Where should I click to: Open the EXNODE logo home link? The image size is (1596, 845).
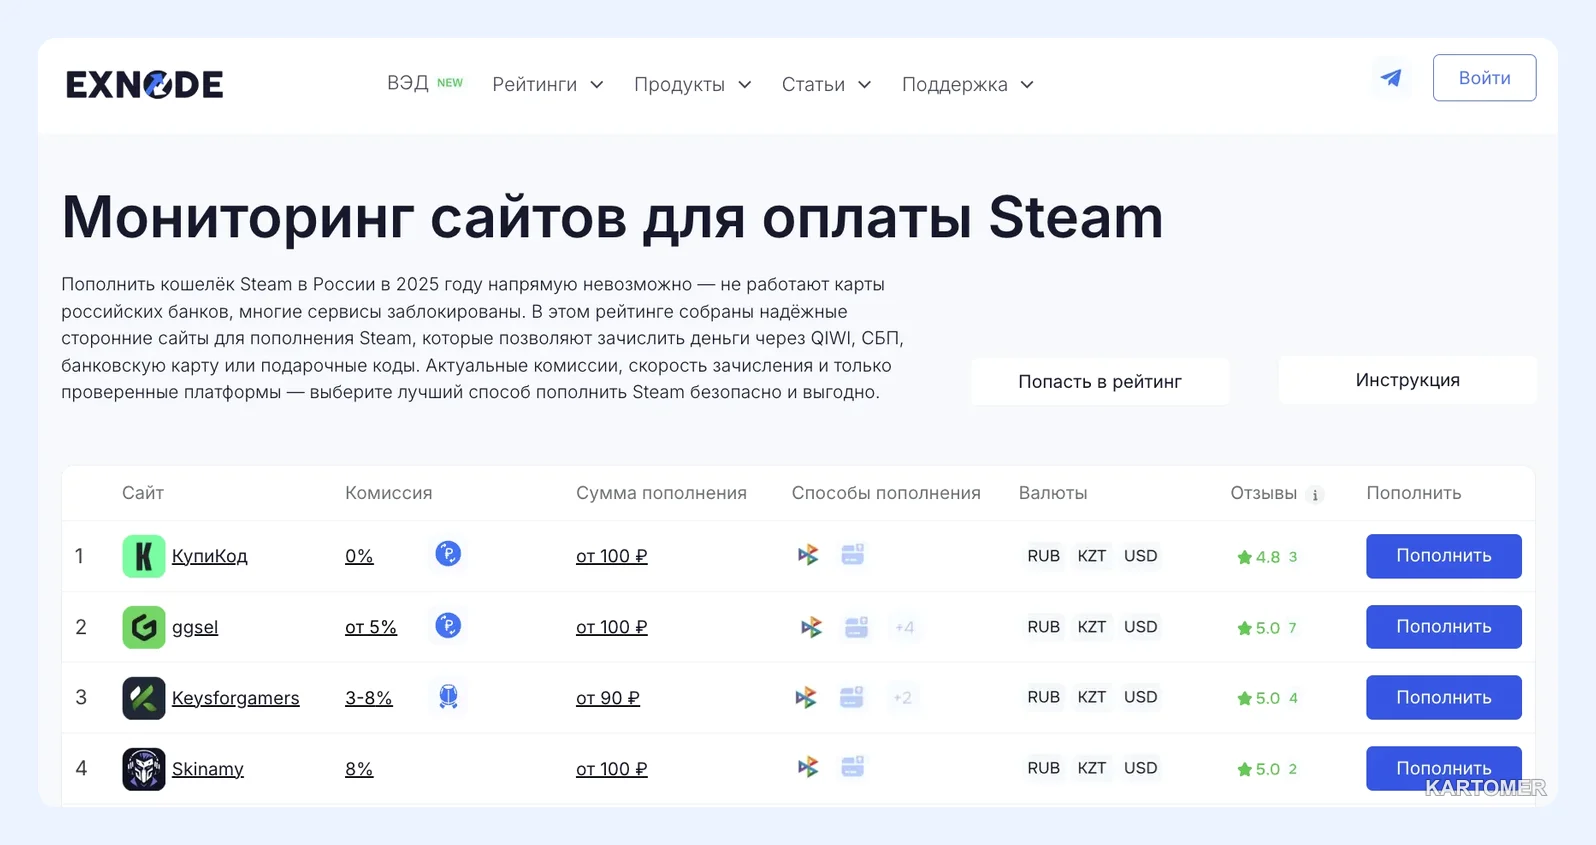tap(145, 85)
